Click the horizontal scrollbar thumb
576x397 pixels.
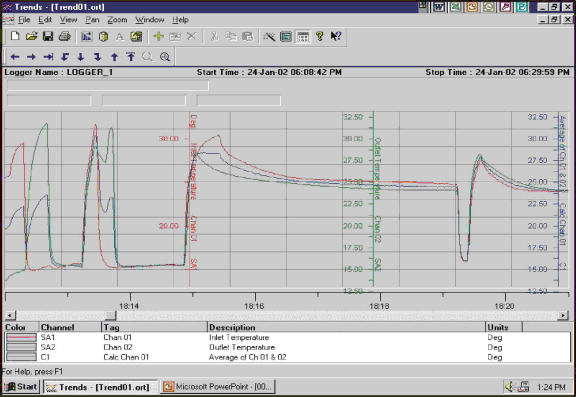click(110, 315)
